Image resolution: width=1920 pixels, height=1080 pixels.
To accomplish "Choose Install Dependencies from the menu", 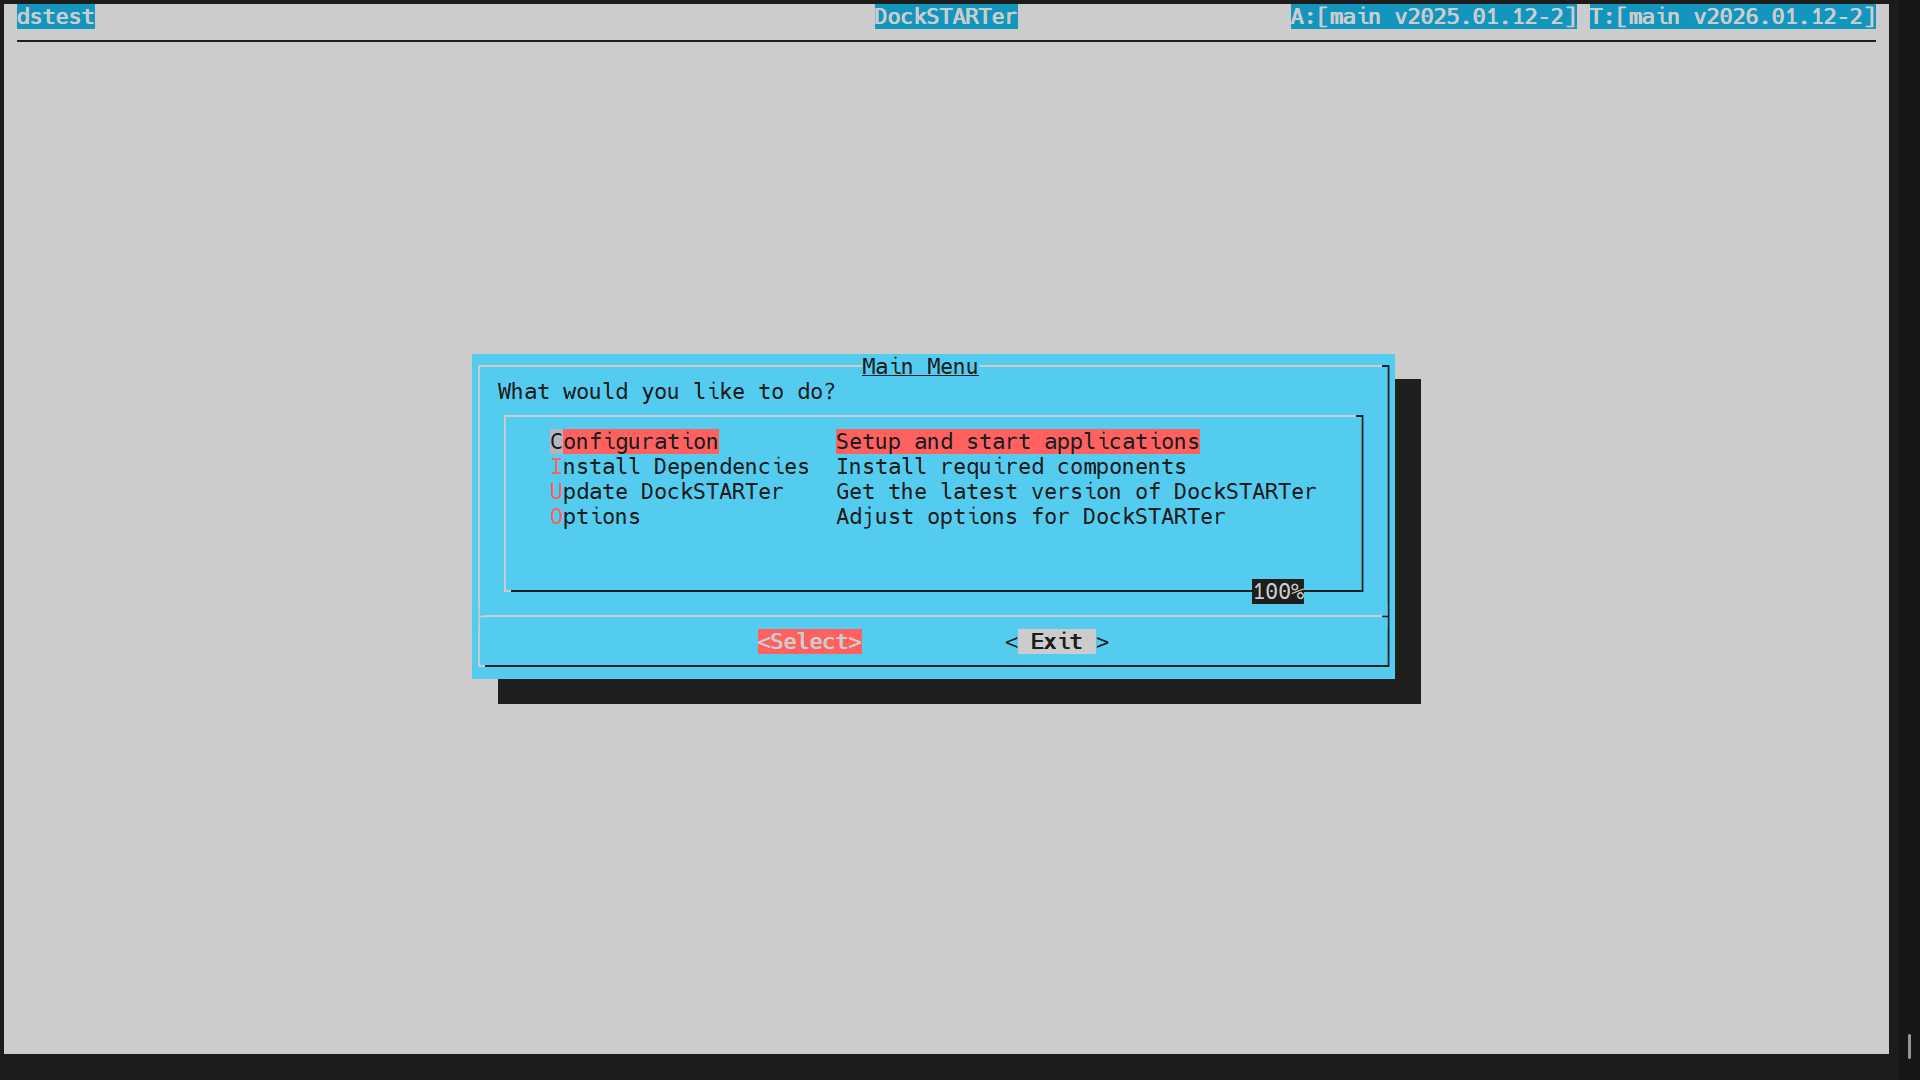I will (679, 466).
